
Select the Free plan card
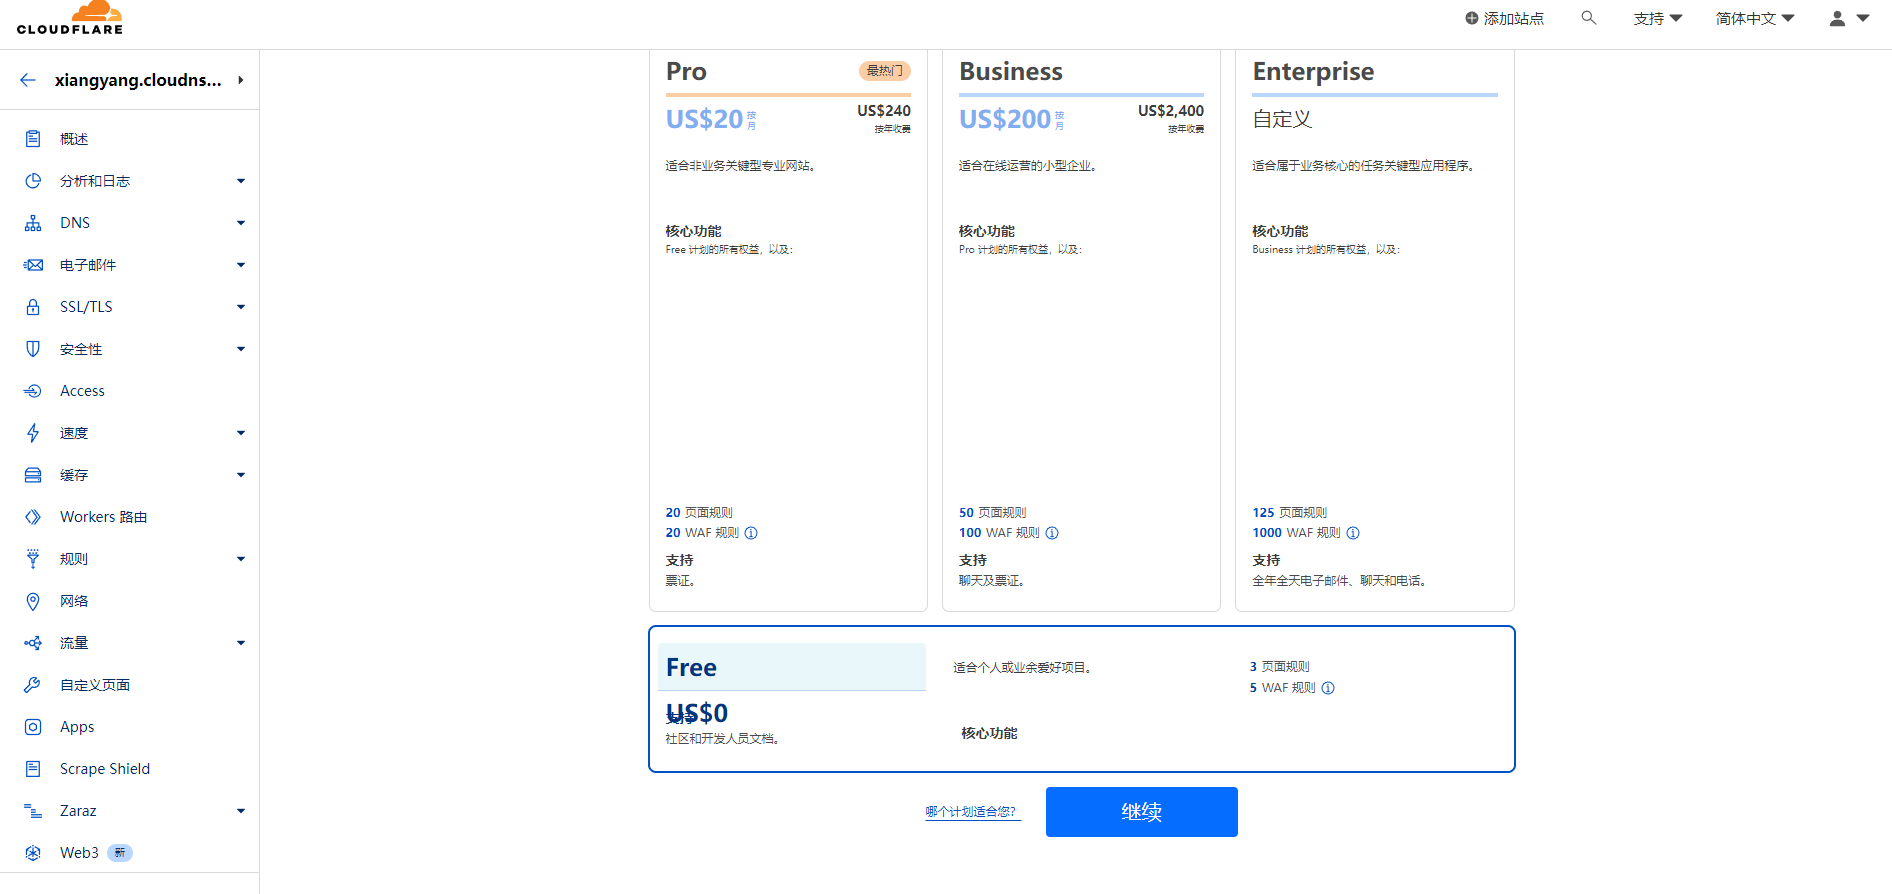pyautogui.click(x=1082, y=699)
